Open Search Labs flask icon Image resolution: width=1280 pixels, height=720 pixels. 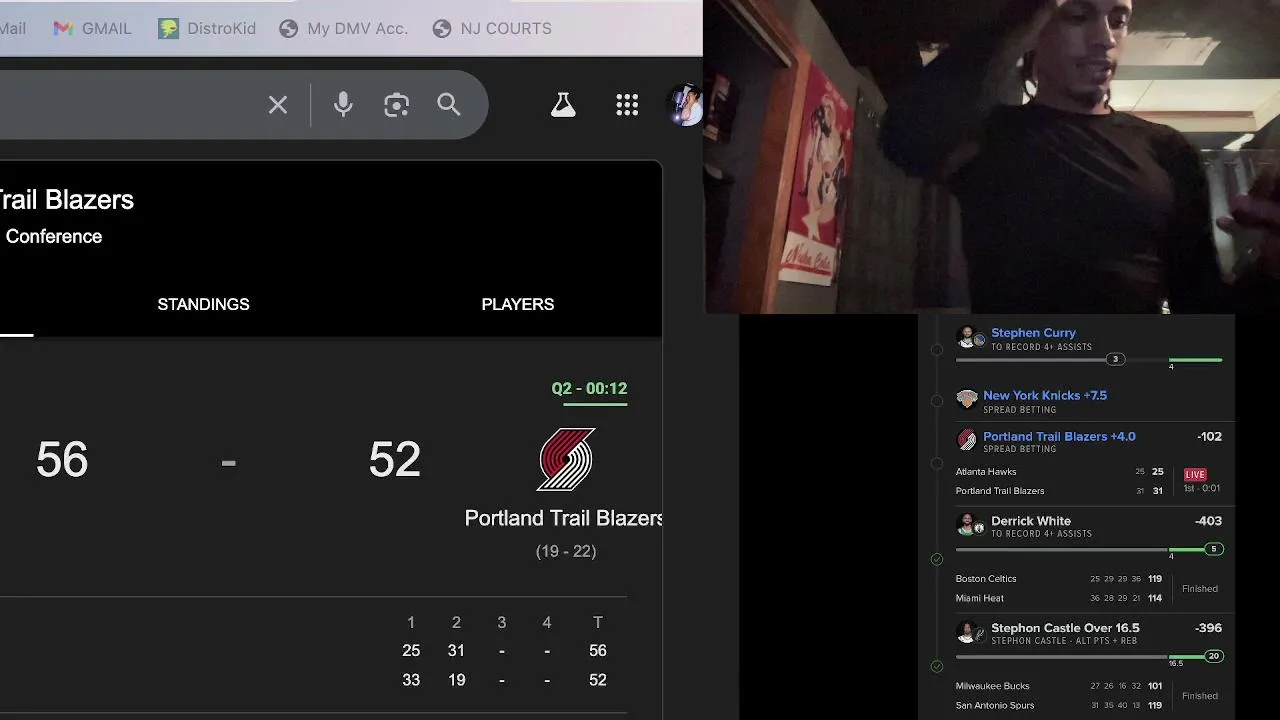[563, 105]
